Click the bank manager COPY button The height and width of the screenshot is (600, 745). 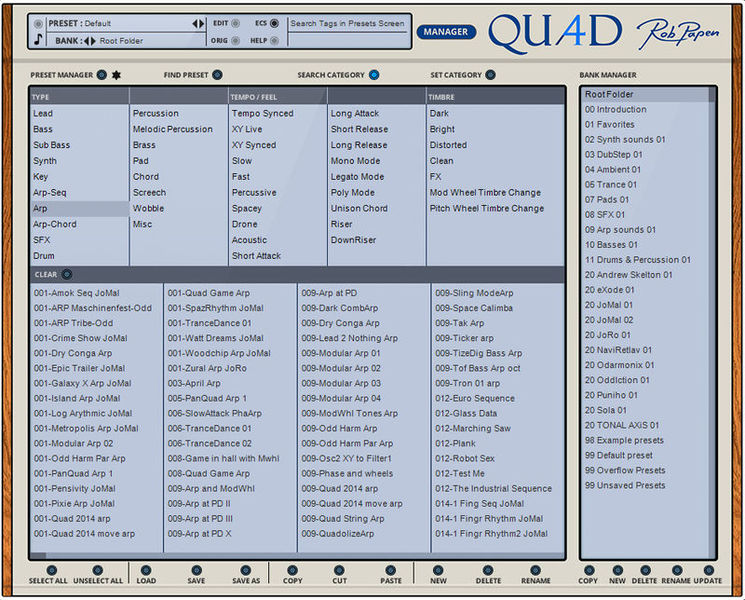pyautogui.click(x=589, y=570)
